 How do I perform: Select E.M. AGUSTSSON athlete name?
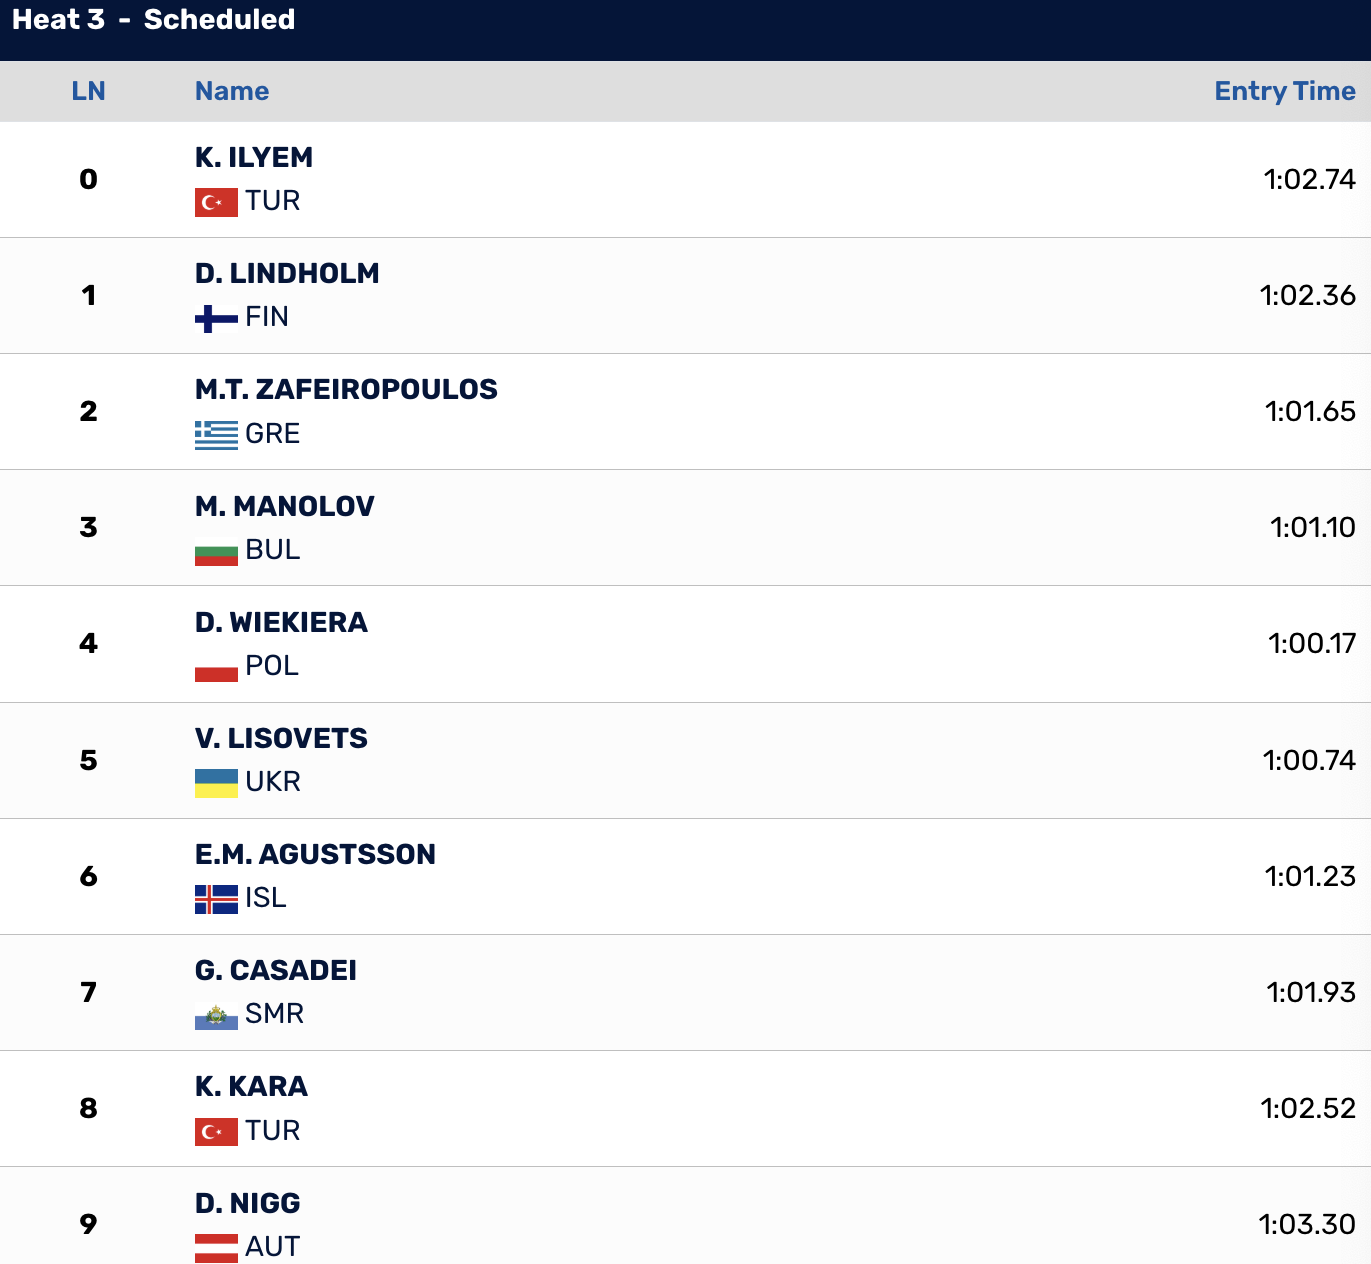pyautogui.click(x=315, y=854)
